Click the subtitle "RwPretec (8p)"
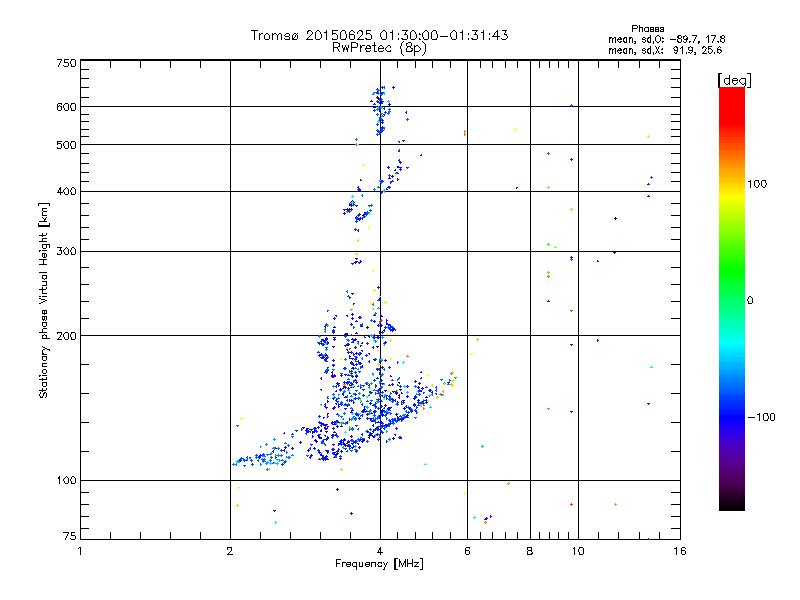Screen dimensions: 800x600 (379, 48)
